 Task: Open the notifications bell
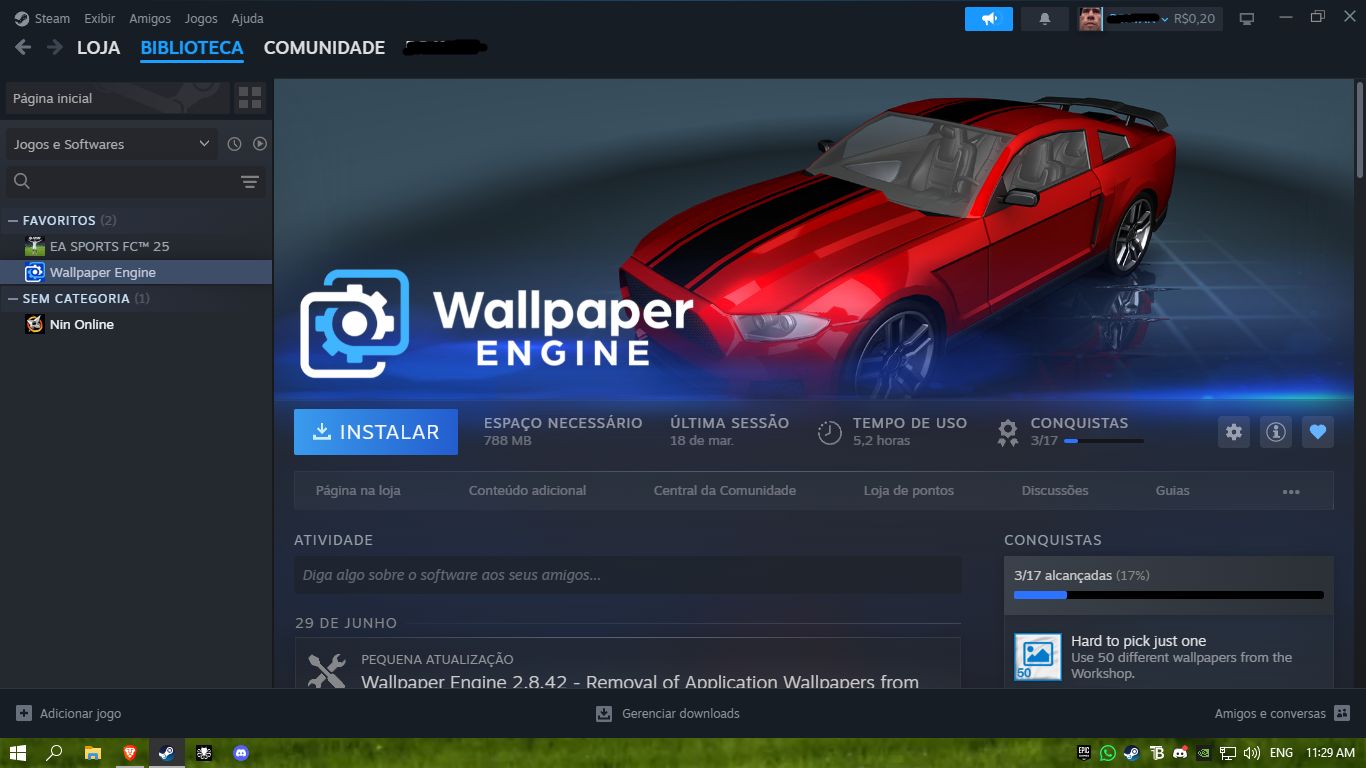tap(1045, 18)
